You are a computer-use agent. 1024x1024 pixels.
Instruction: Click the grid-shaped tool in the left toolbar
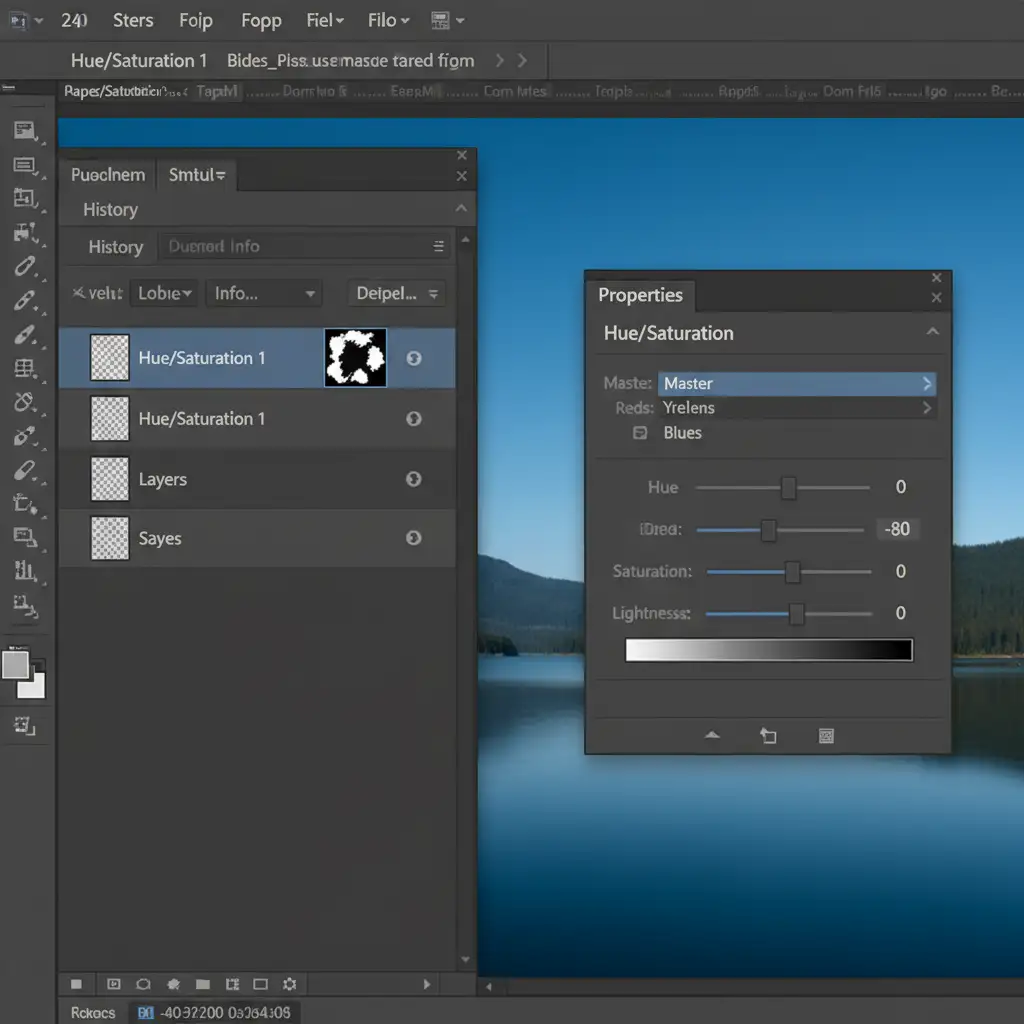25,369
